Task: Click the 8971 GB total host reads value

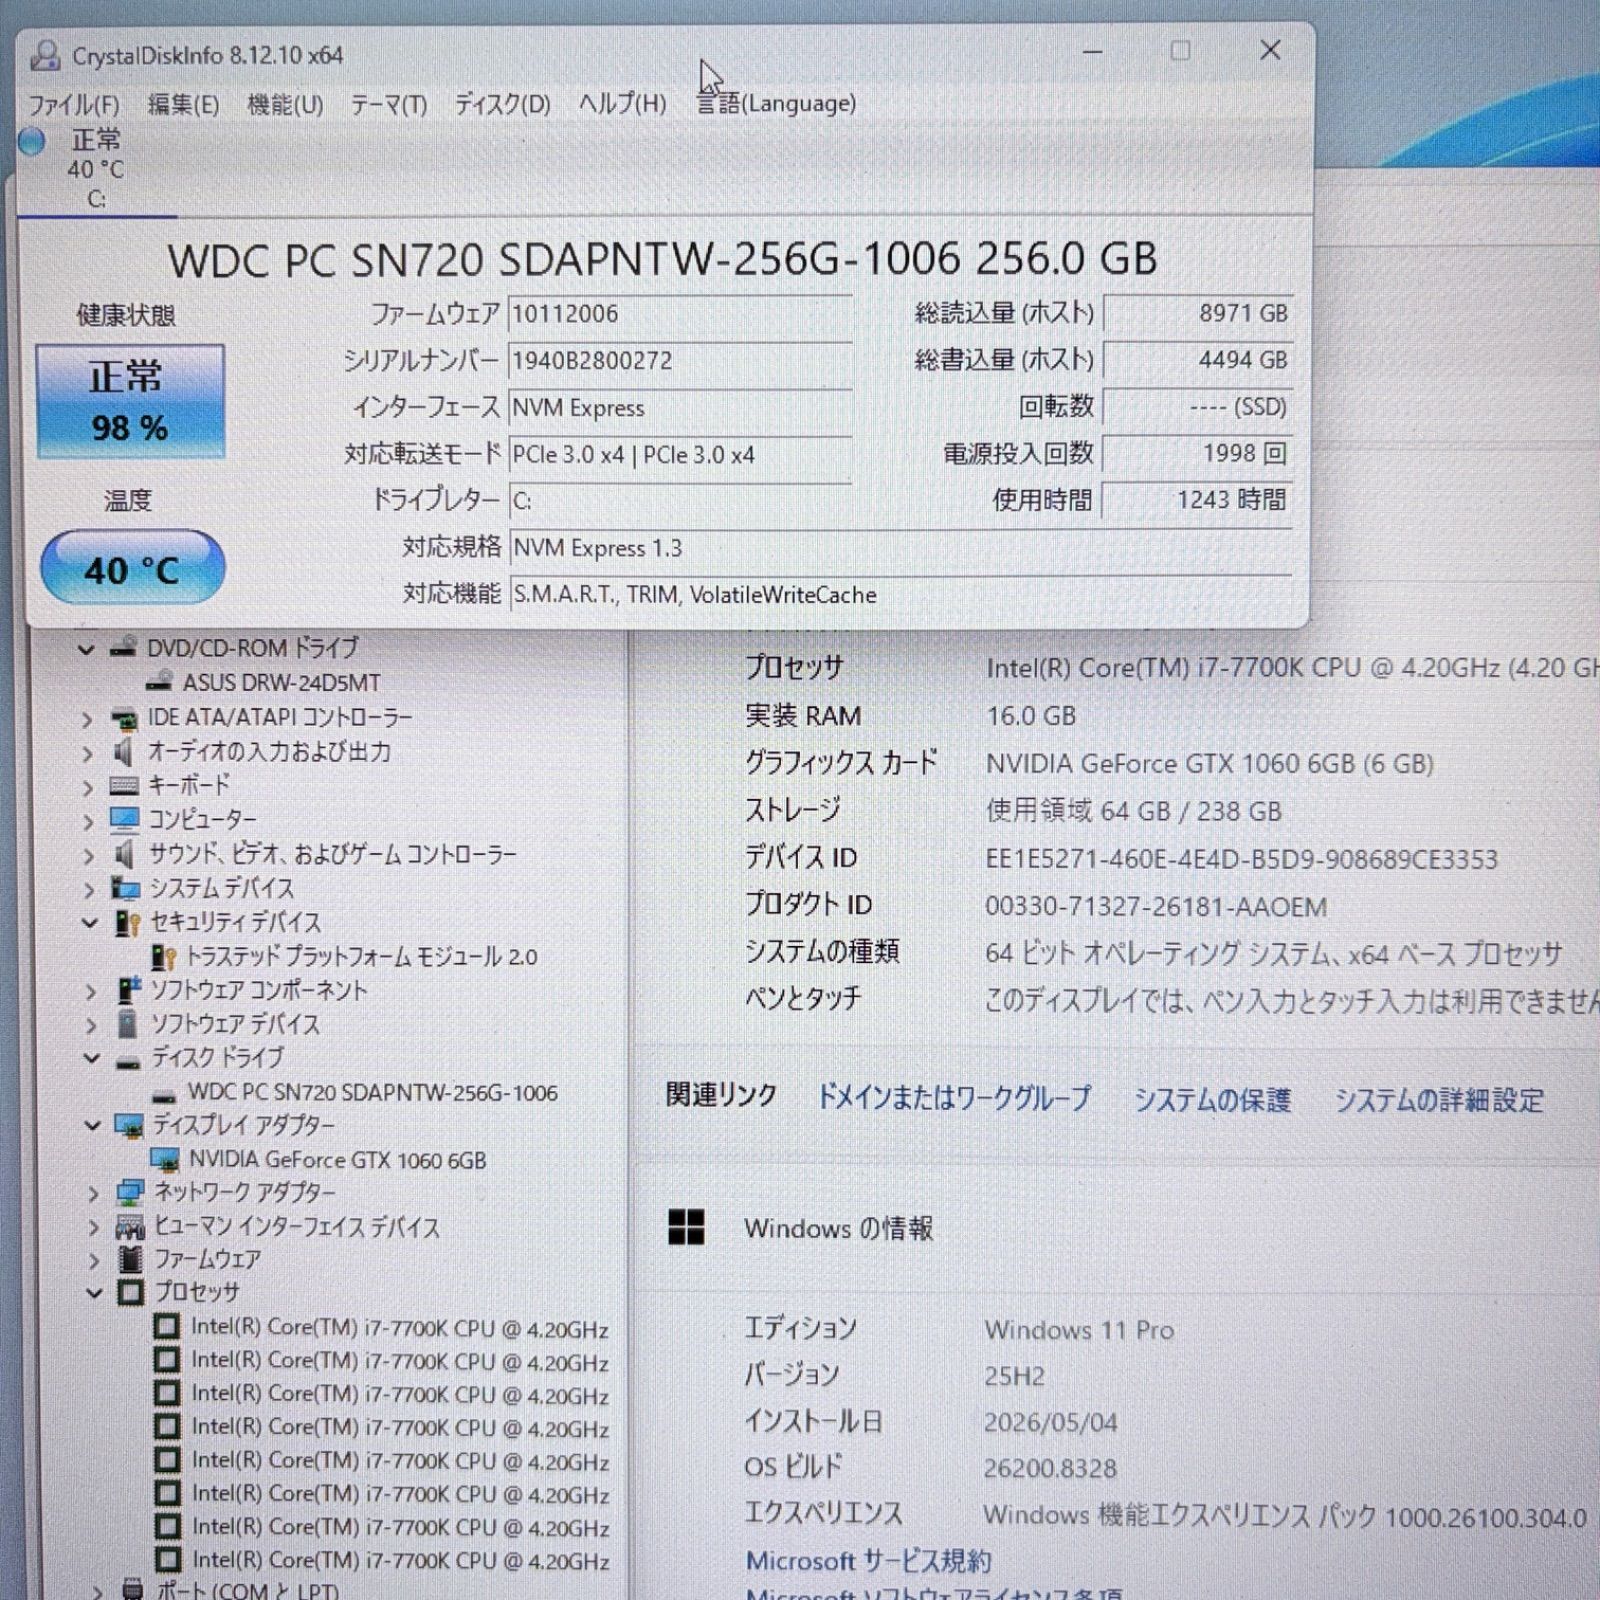Action: coord(1197,313)
